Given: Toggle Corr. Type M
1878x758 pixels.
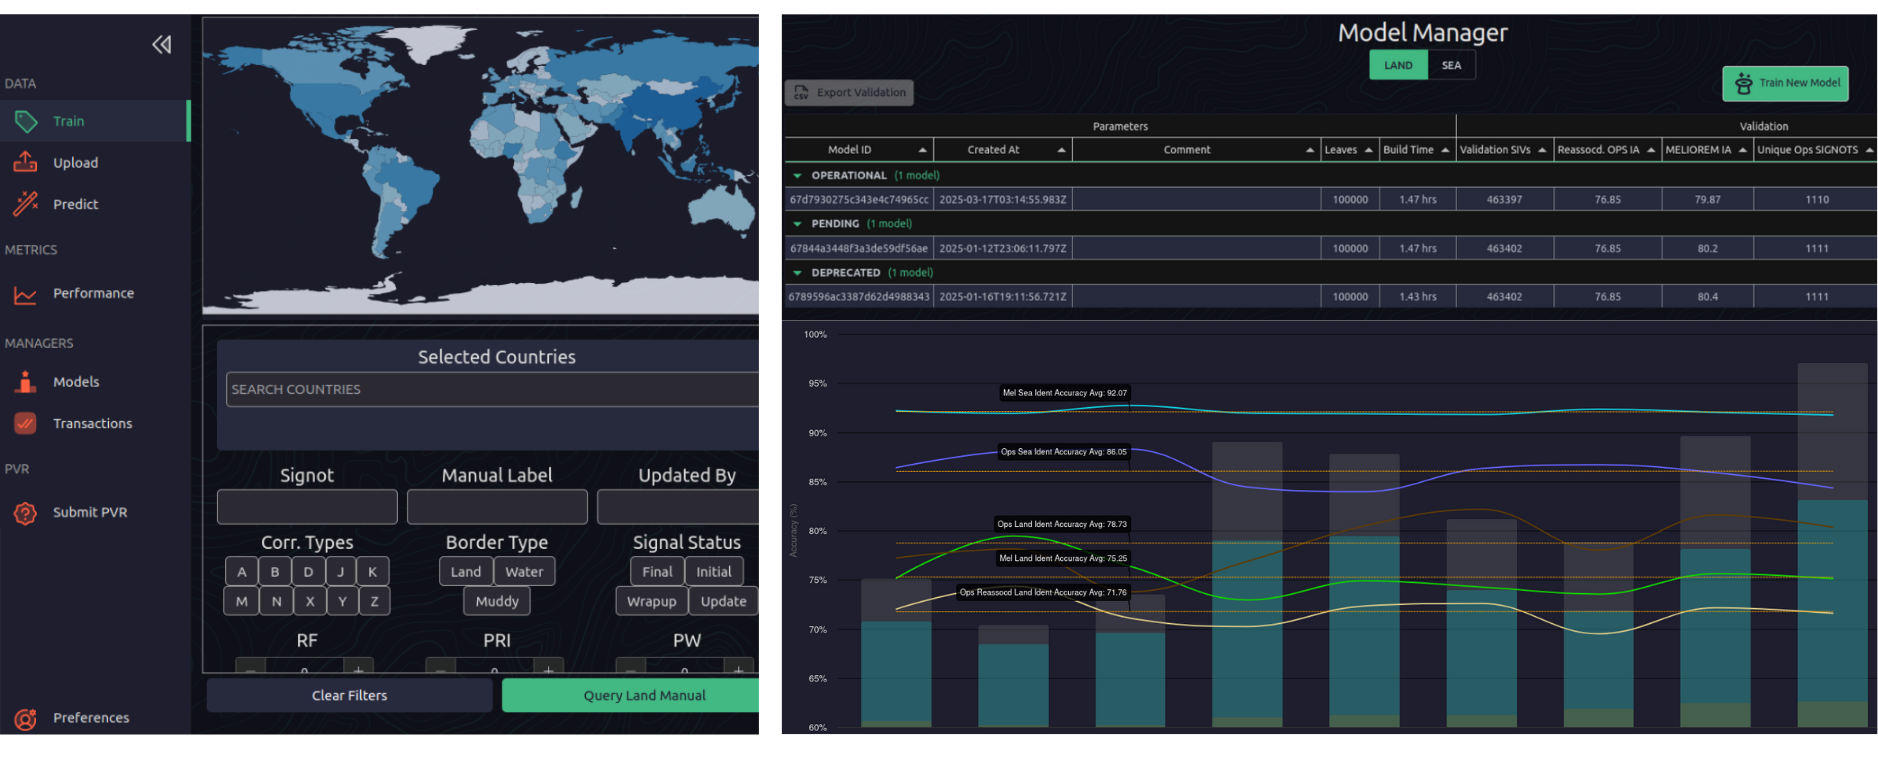Looking at the screenshot, I should coord(241,601).
